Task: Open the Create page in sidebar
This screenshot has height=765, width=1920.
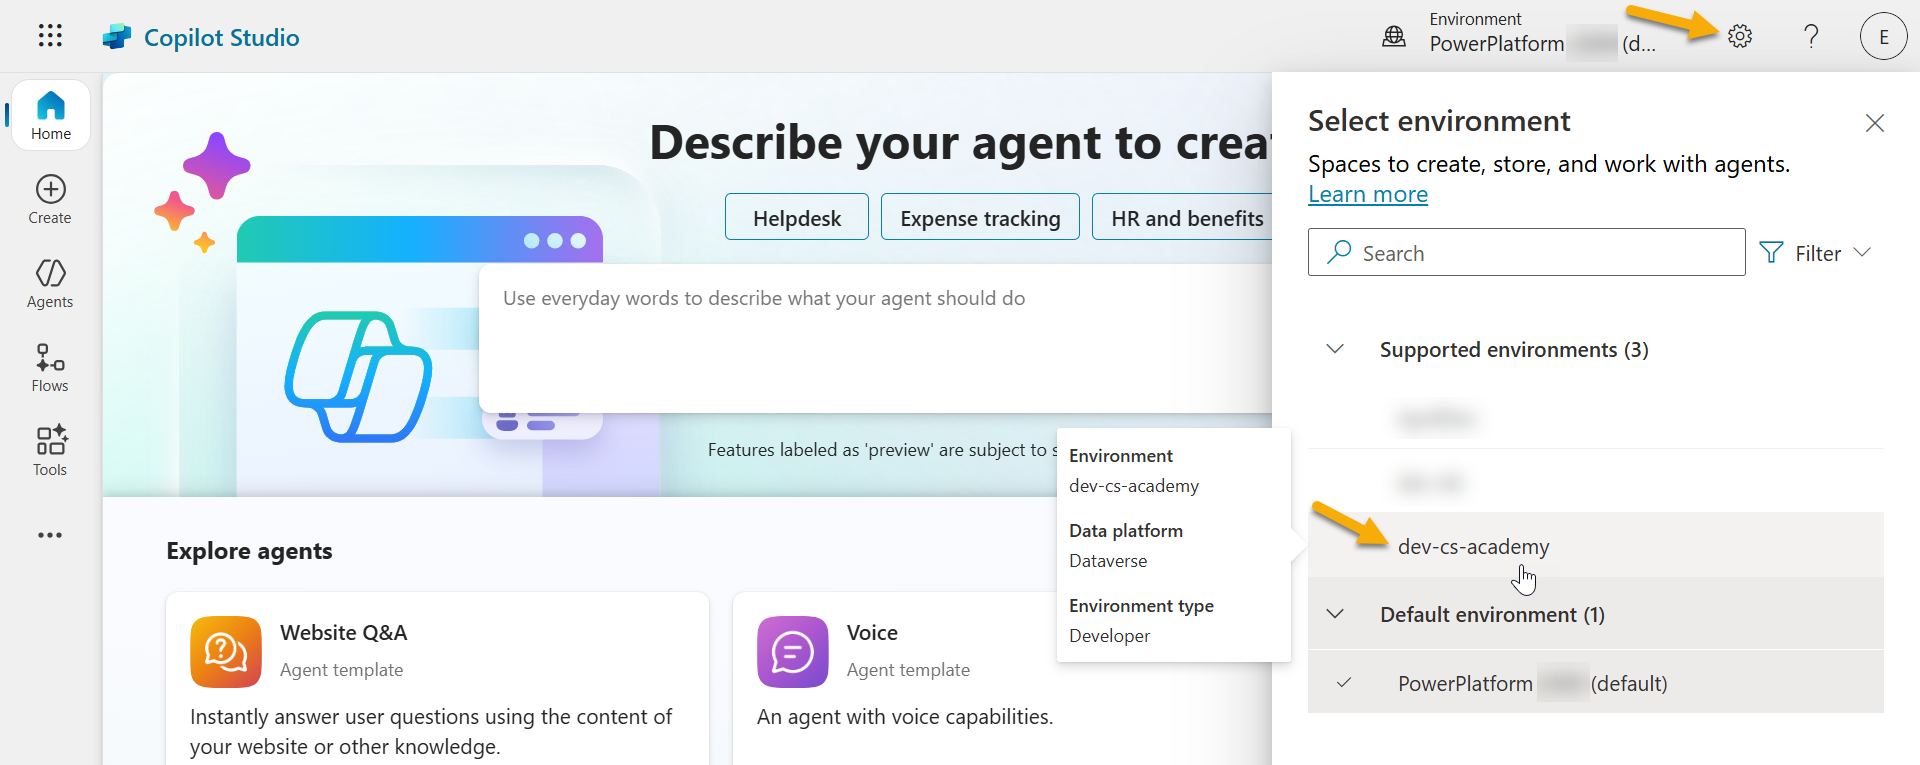Action: point(50,200)
